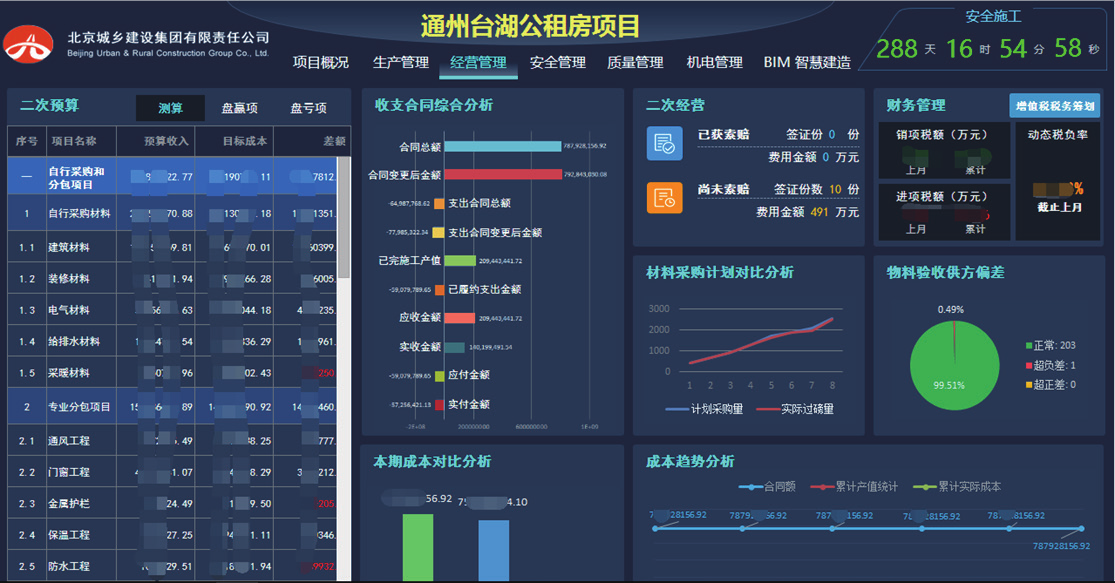Click the 已获索赔 blue document icon
Viewport: 1115px width, 583px height.
(664, 143)
